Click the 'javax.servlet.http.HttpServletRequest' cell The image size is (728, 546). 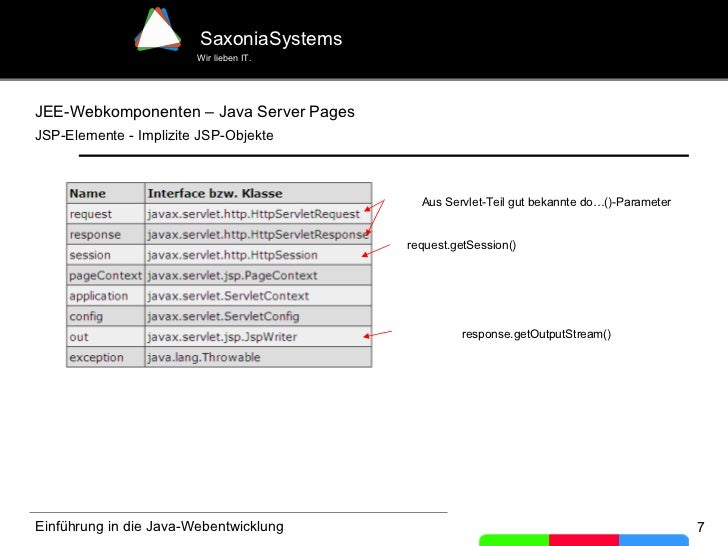(x=258, y=214)
